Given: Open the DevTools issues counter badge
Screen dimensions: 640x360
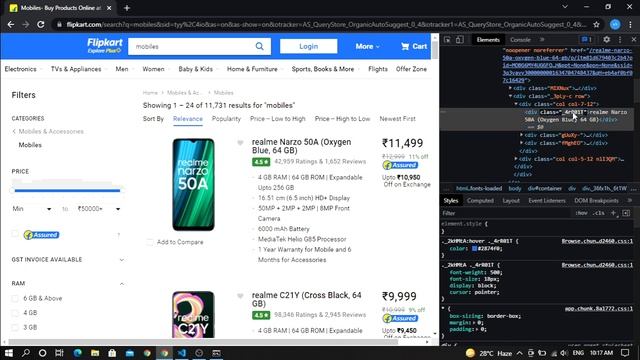Looking at the screenshot, I should coord(587,40).
